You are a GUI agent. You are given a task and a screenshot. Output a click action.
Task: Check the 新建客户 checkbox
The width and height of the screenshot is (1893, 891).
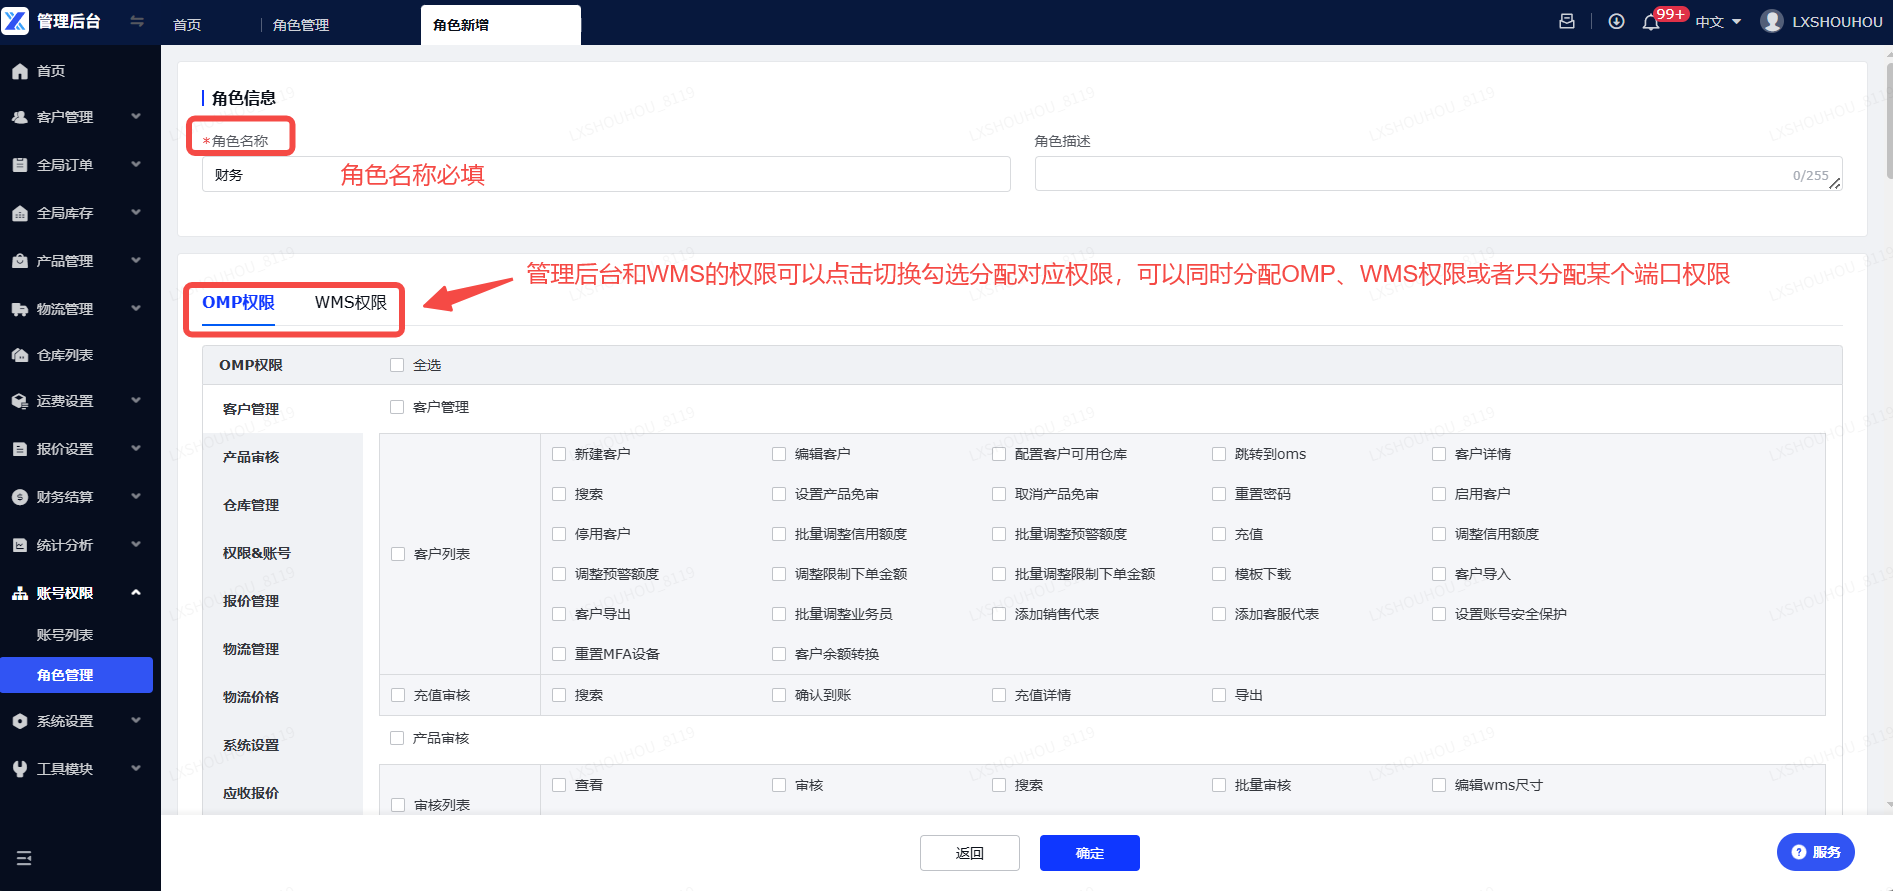tap(559, 454)
